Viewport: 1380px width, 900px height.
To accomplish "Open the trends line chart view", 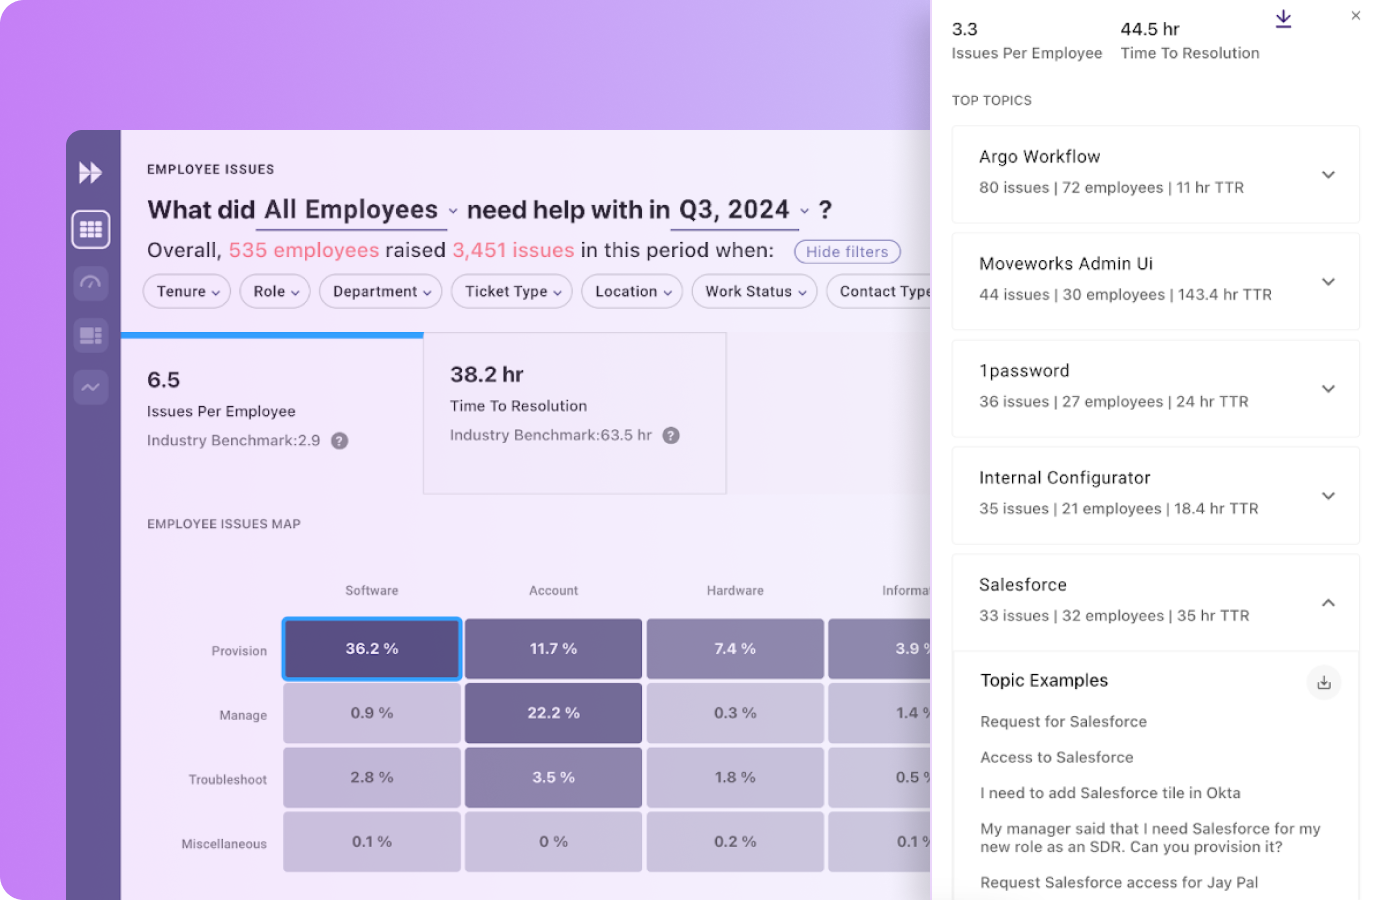I will click(x=90, y=388).
